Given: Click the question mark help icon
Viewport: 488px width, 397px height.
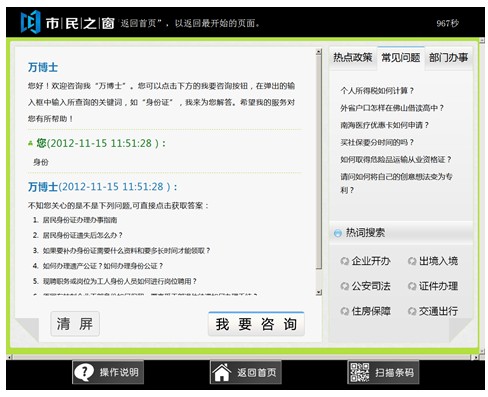Looking at the screenshot, I should 84,372.
